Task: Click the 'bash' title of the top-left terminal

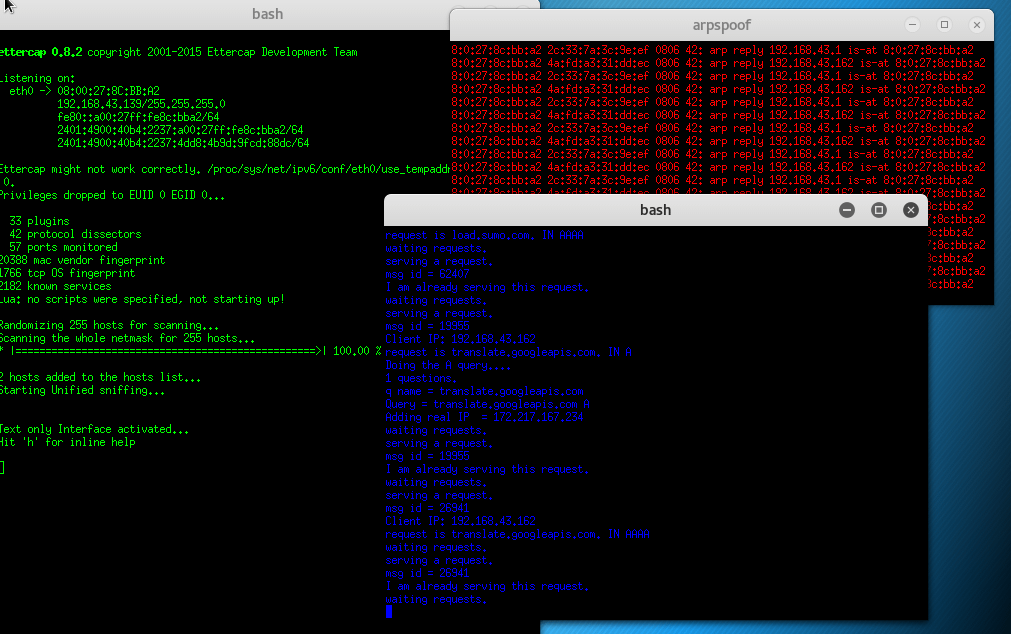Action: click(267, 14)
